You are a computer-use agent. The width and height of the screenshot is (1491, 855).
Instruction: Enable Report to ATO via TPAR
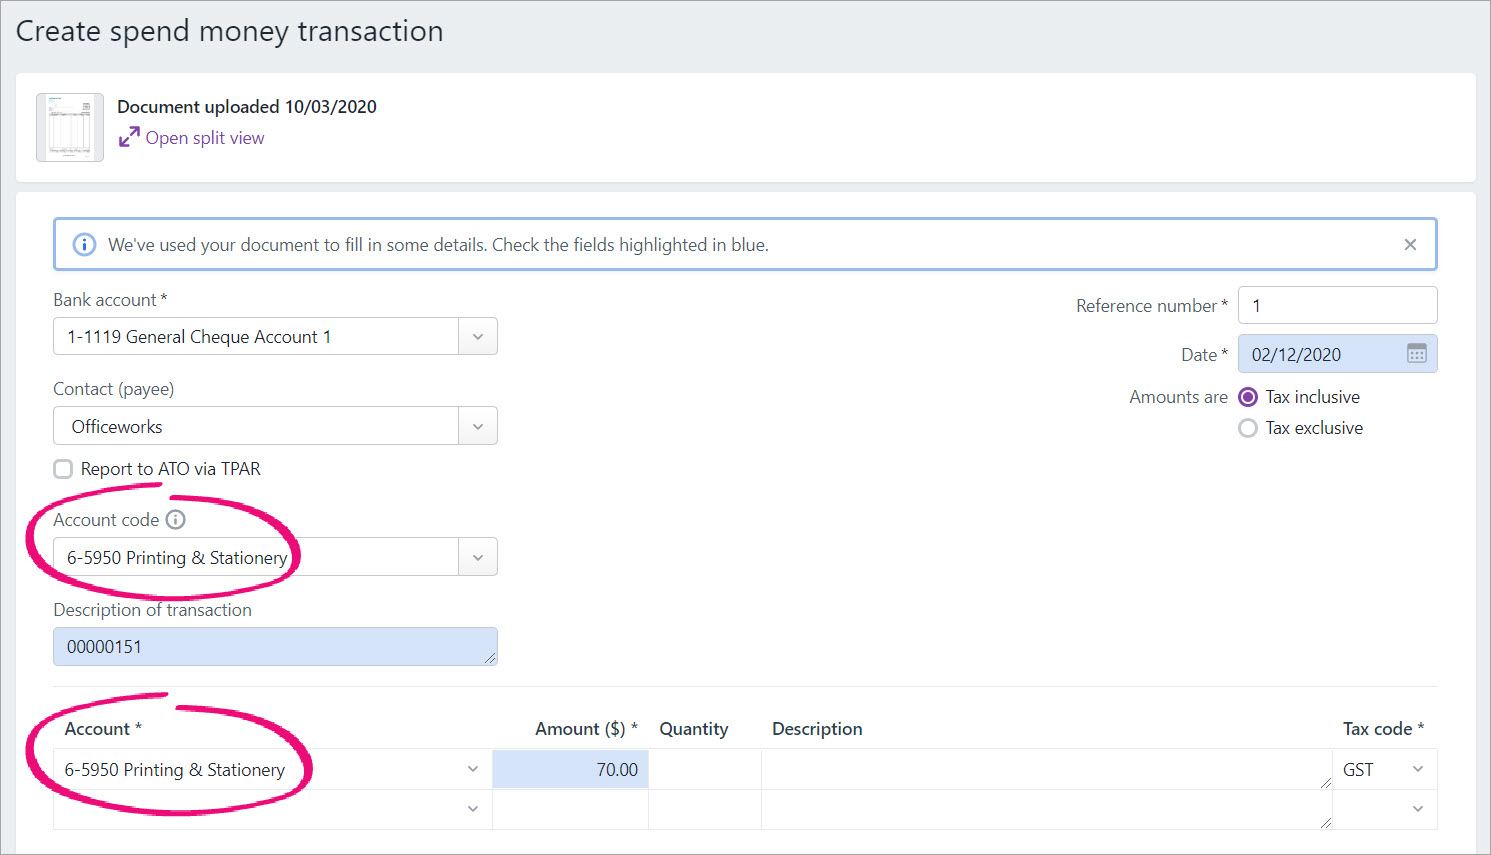tap(63, 468)
